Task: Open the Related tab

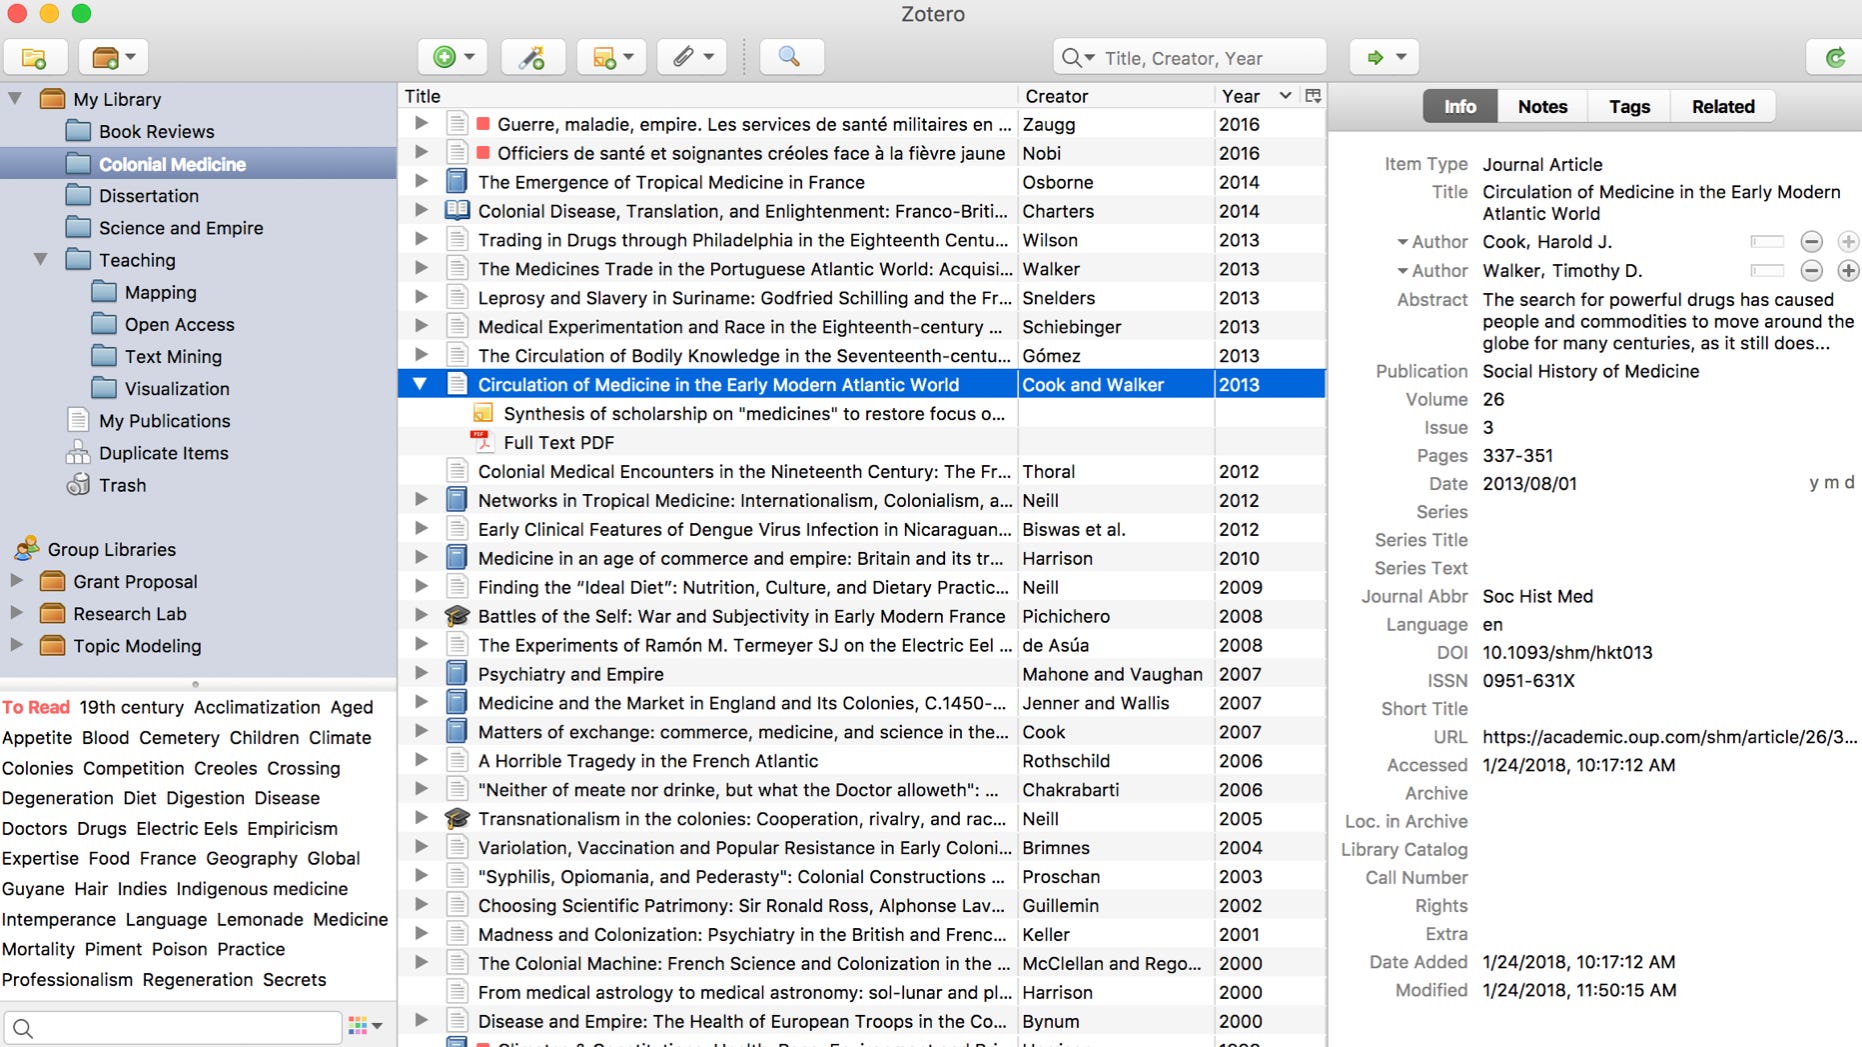Action: pyautogui.click(x=1722, y=106)
